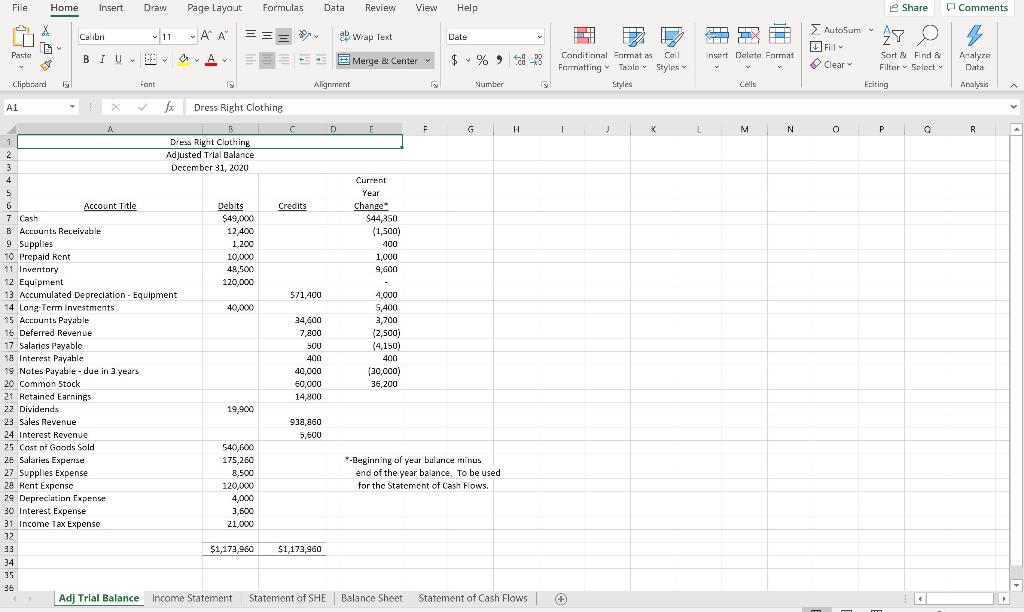The image size is (1024, 612).
Task: Open the number format dropdown showing Date
Action: pyautogui.click(x=493, y=37)
